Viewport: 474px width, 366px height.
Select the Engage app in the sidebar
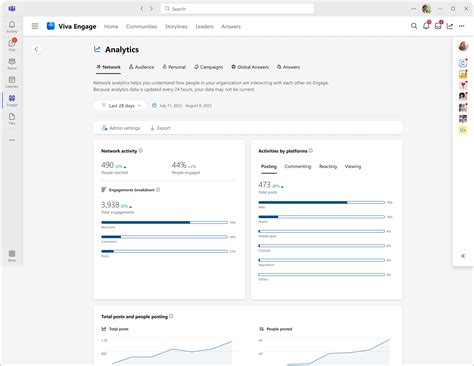click(x=12, y=100)
